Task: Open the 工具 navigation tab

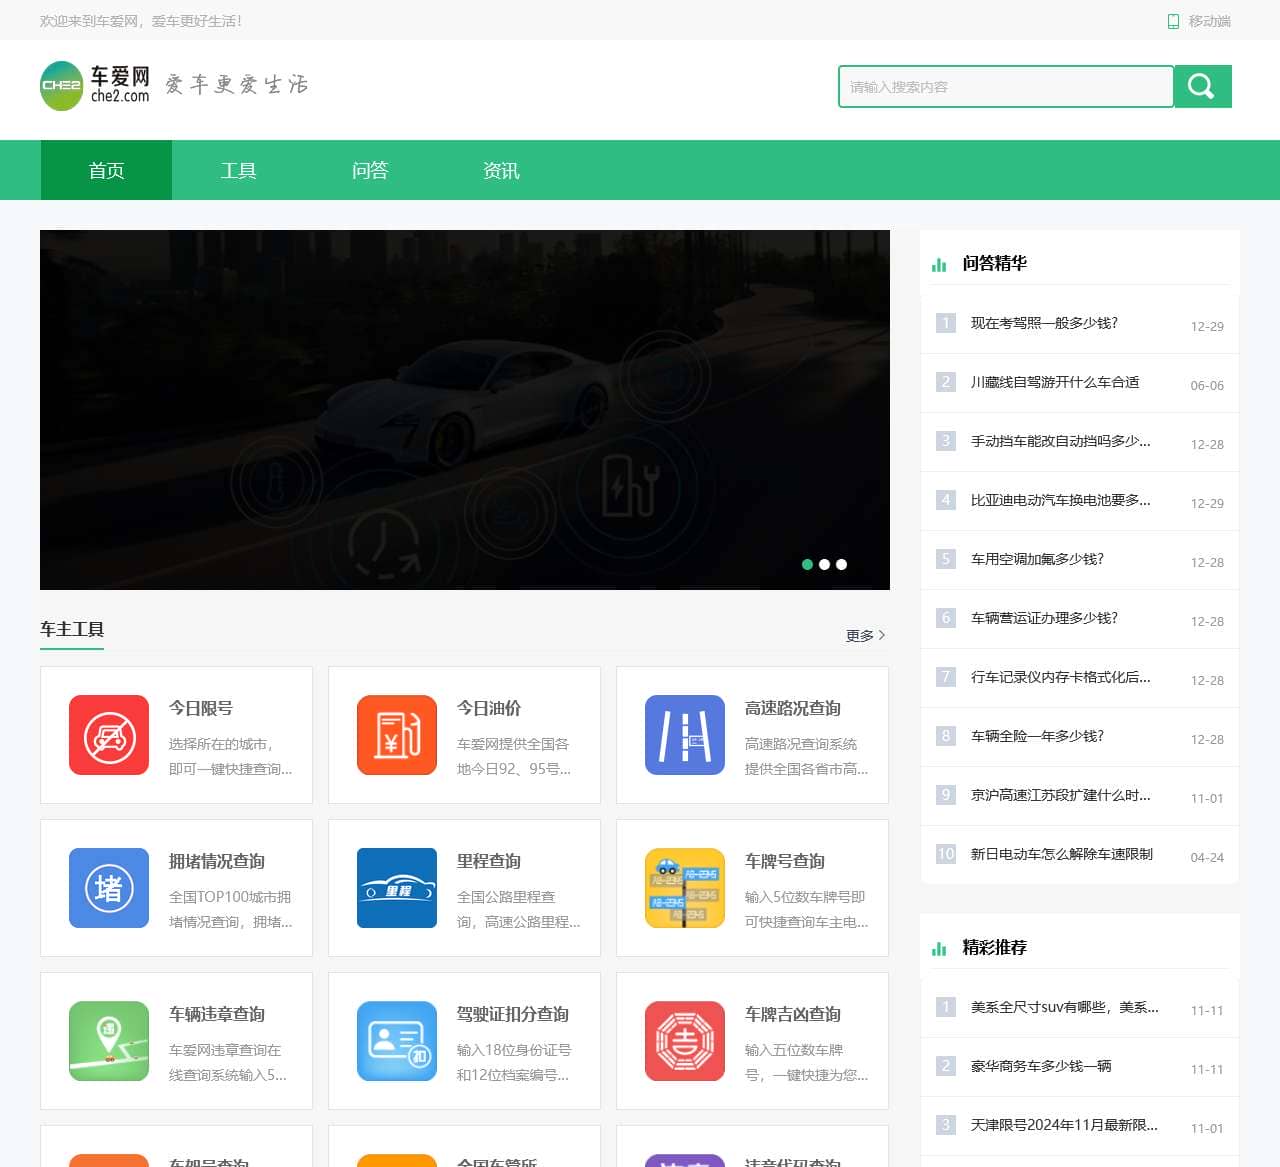Action: pyautogui.click(x=238, y=170)
